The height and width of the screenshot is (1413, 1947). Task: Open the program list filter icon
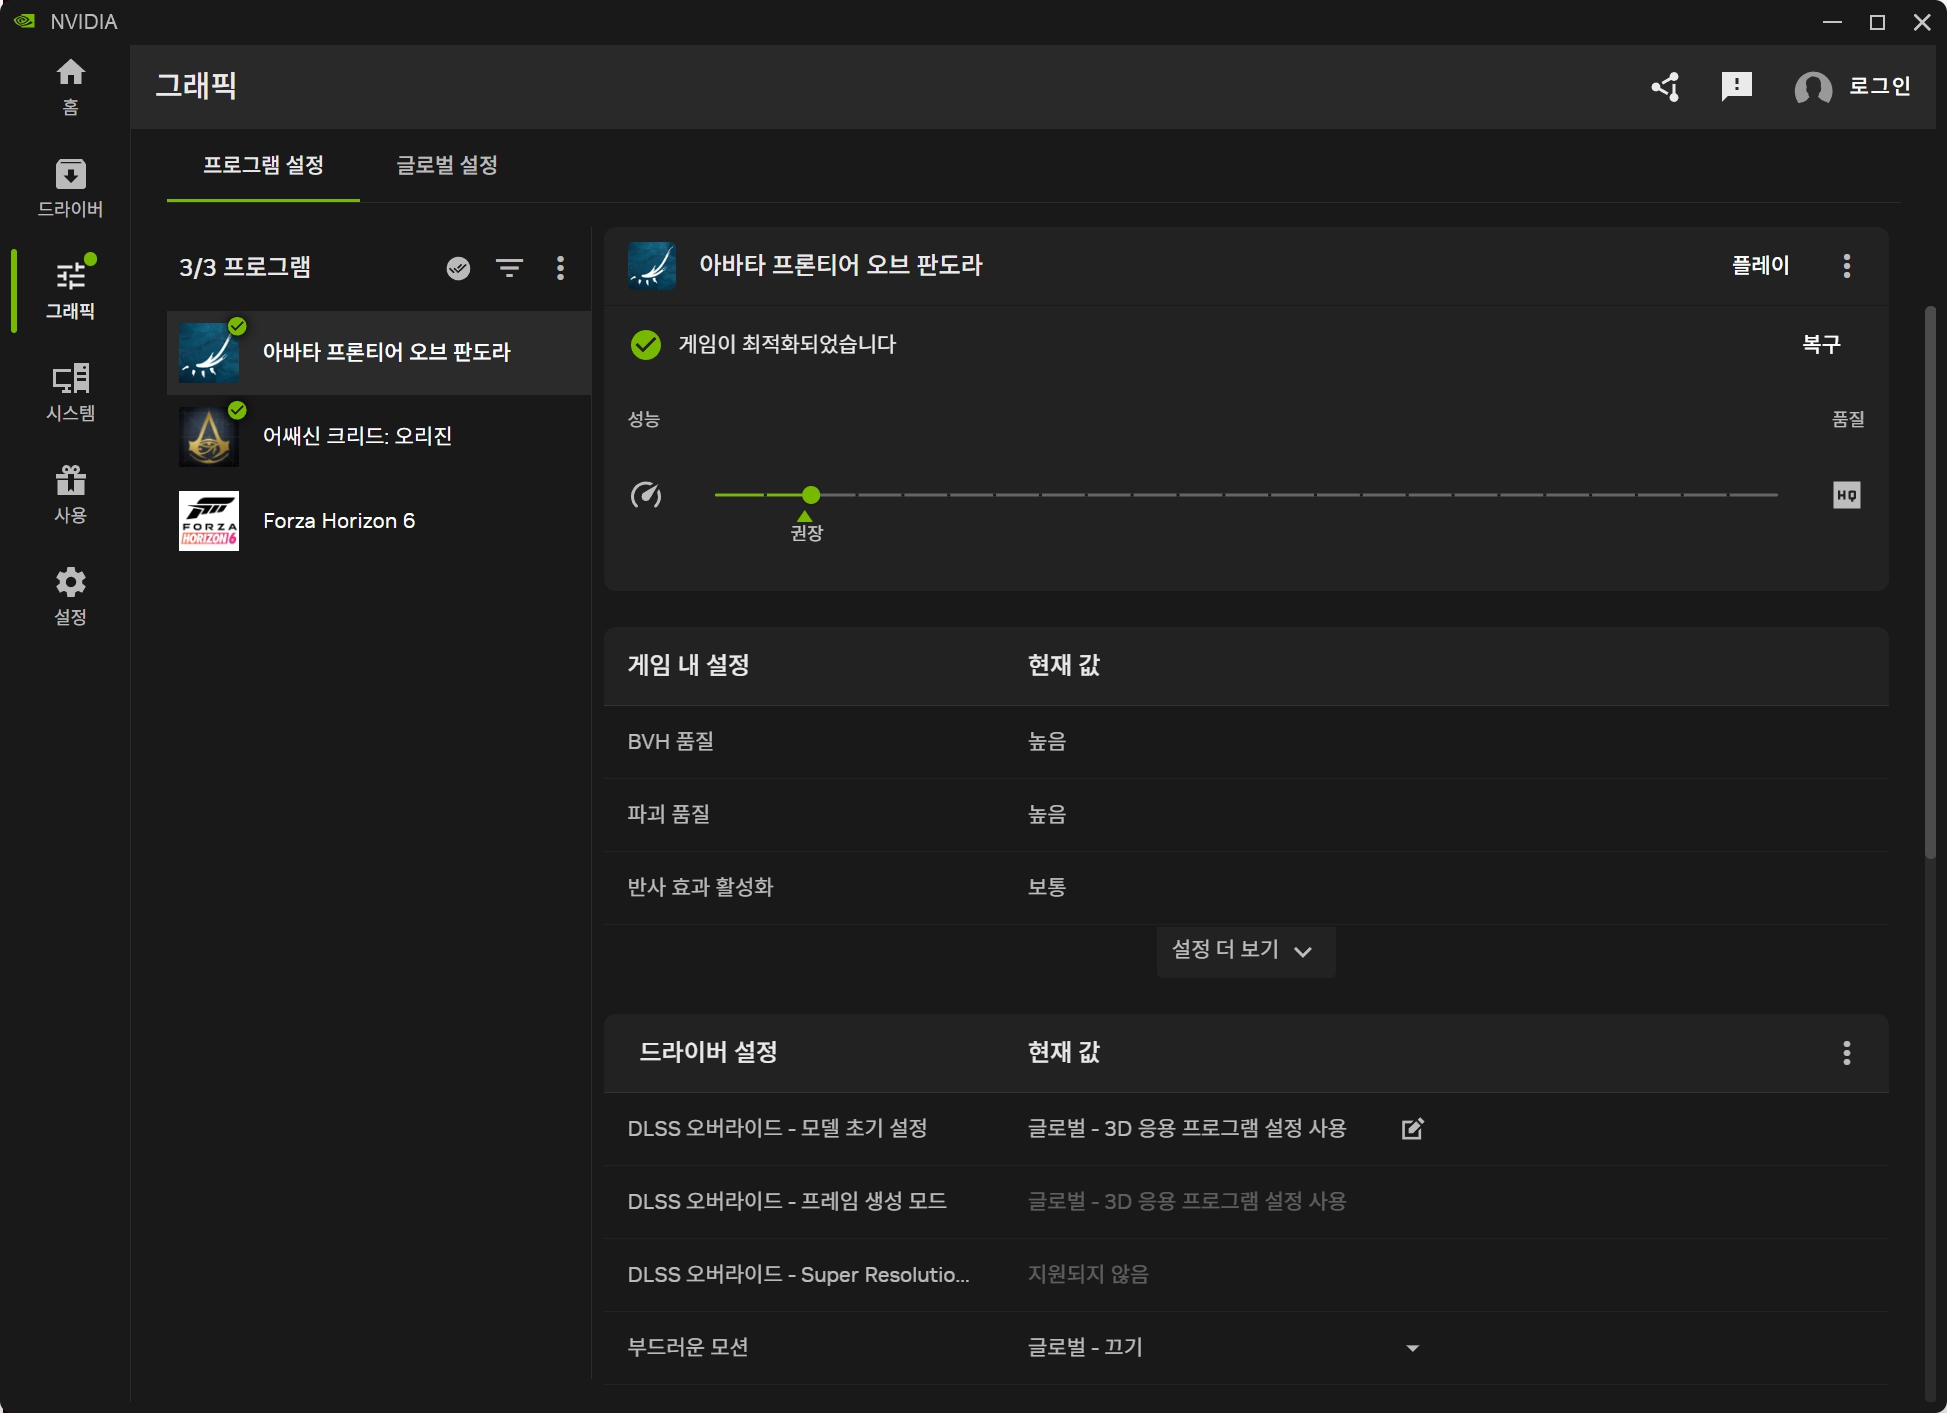[510, 268]
